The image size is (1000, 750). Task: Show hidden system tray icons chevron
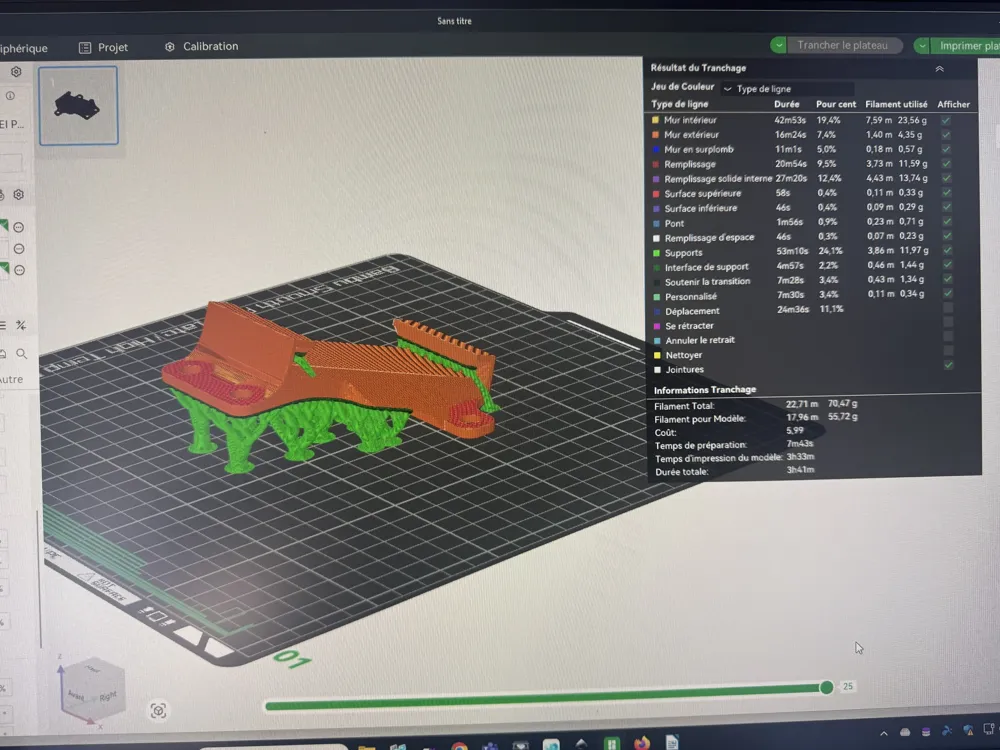pyautogui.click(x=884, y=733)
